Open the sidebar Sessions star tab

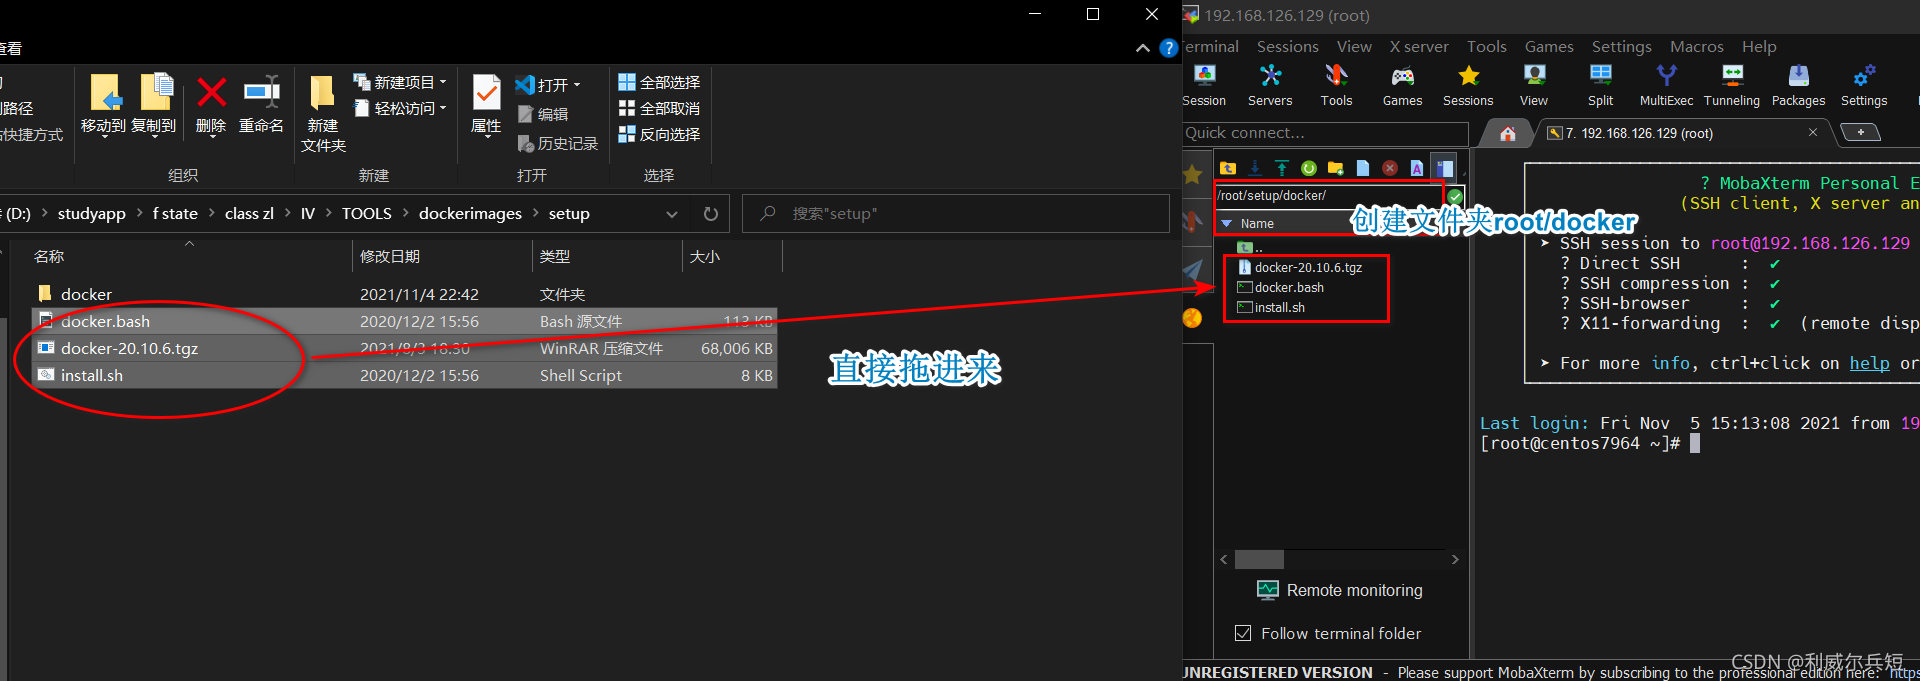point(1193,175)
